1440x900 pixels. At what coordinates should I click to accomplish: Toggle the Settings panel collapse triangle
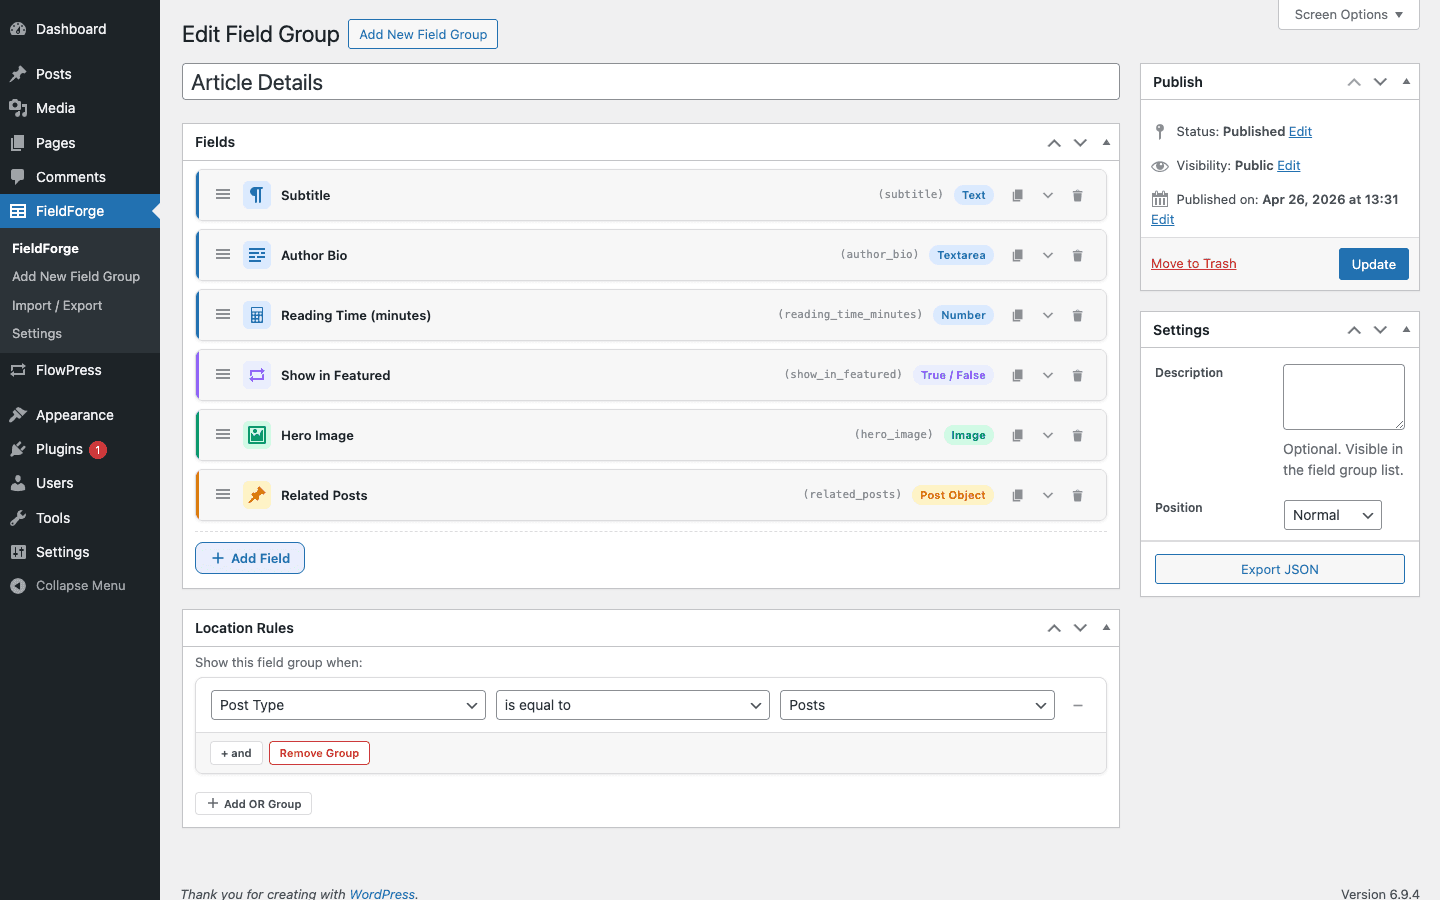point(1406,329)
